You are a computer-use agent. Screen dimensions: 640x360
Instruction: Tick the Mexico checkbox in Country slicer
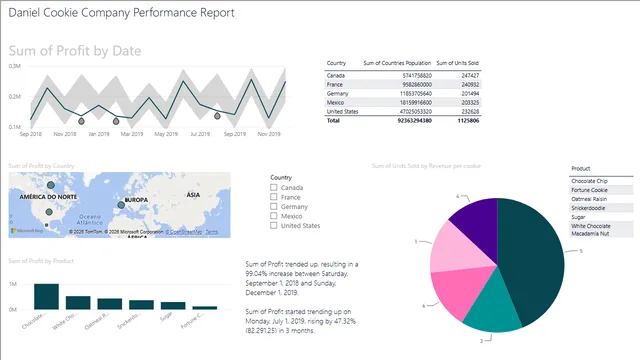(273, 216)
